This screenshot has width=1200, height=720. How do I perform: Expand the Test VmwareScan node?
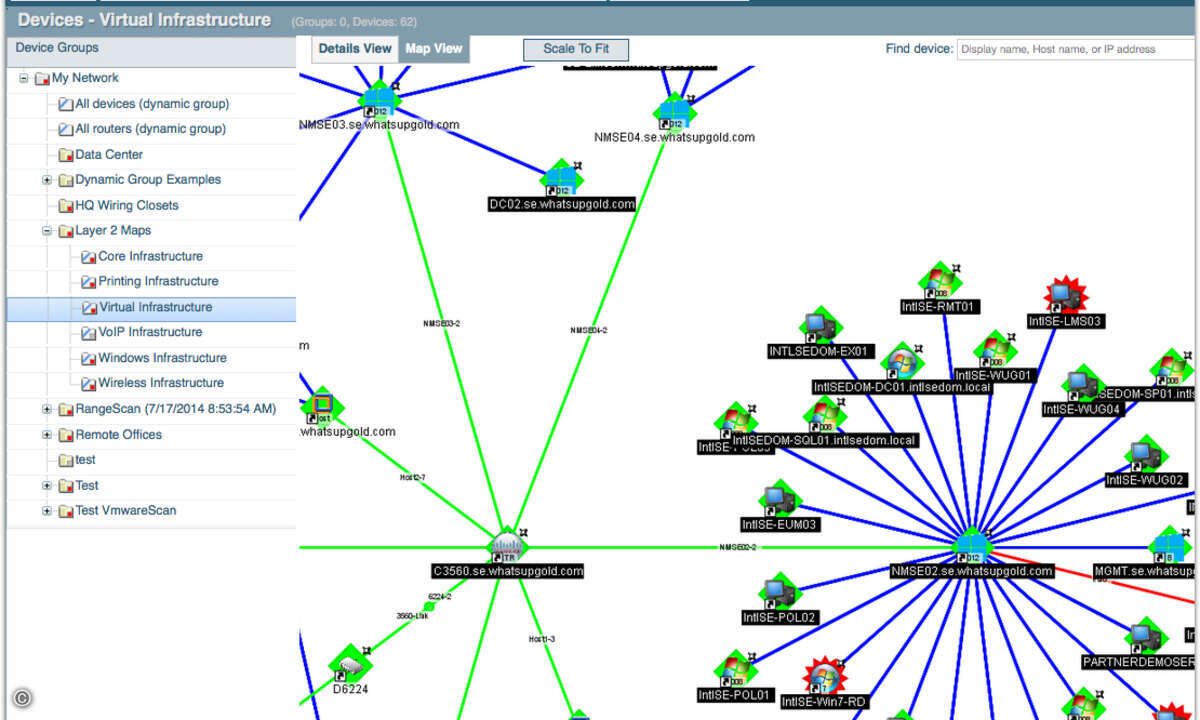coord(47,511)
